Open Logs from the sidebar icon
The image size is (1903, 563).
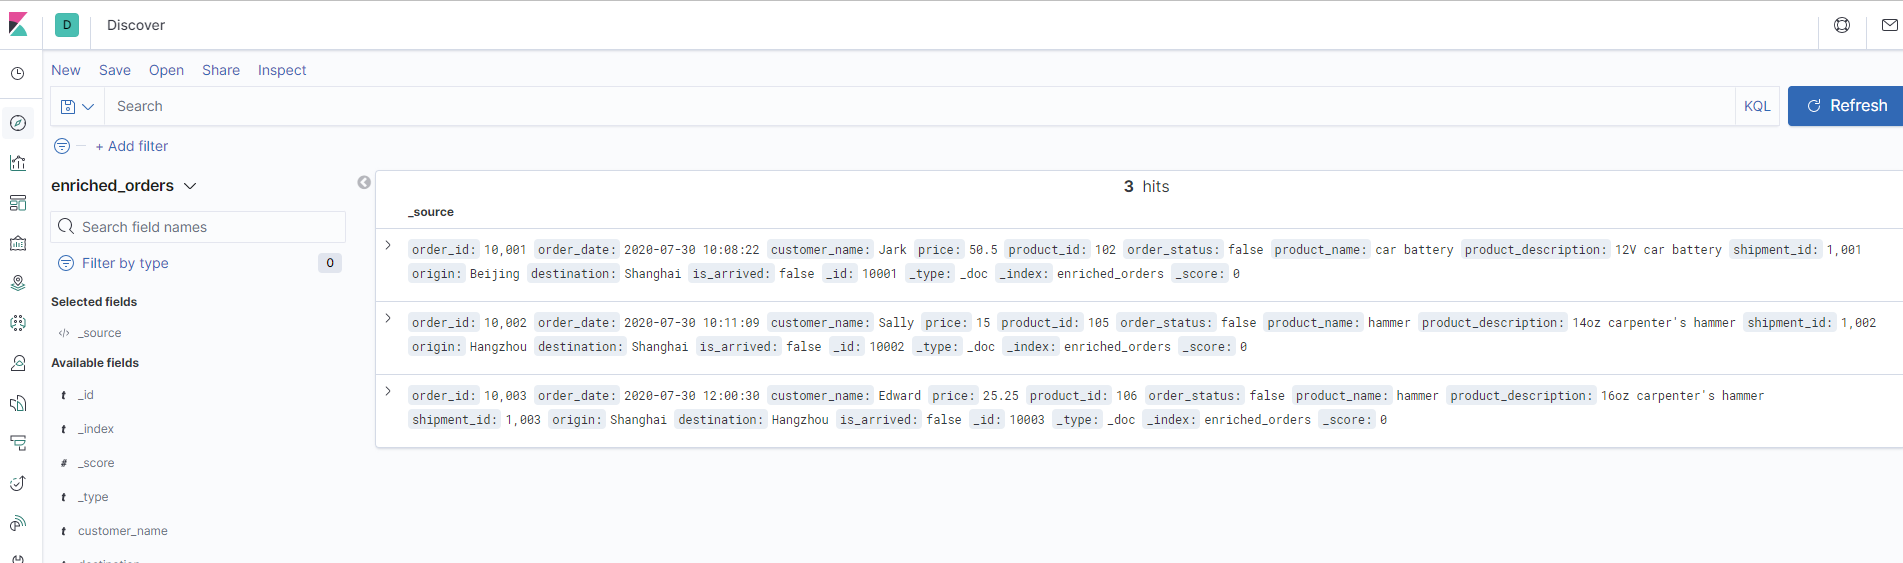pos(18,403)
